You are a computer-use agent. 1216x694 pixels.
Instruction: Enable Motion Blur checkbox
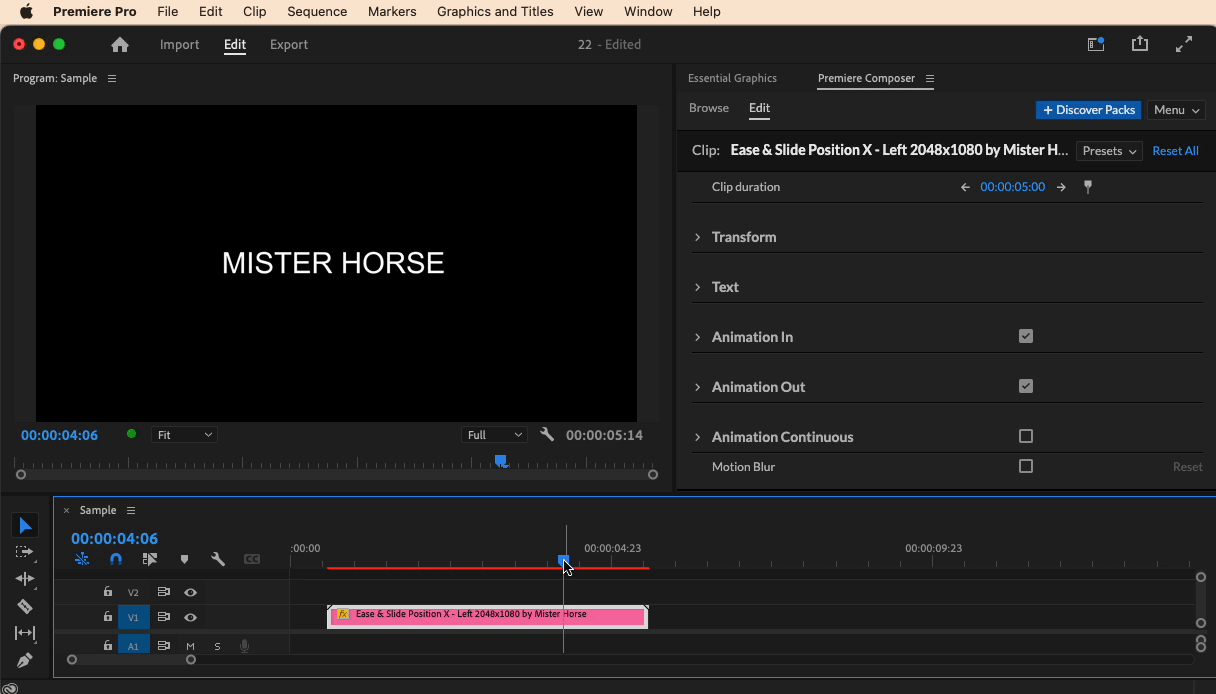pos(1026,466)
